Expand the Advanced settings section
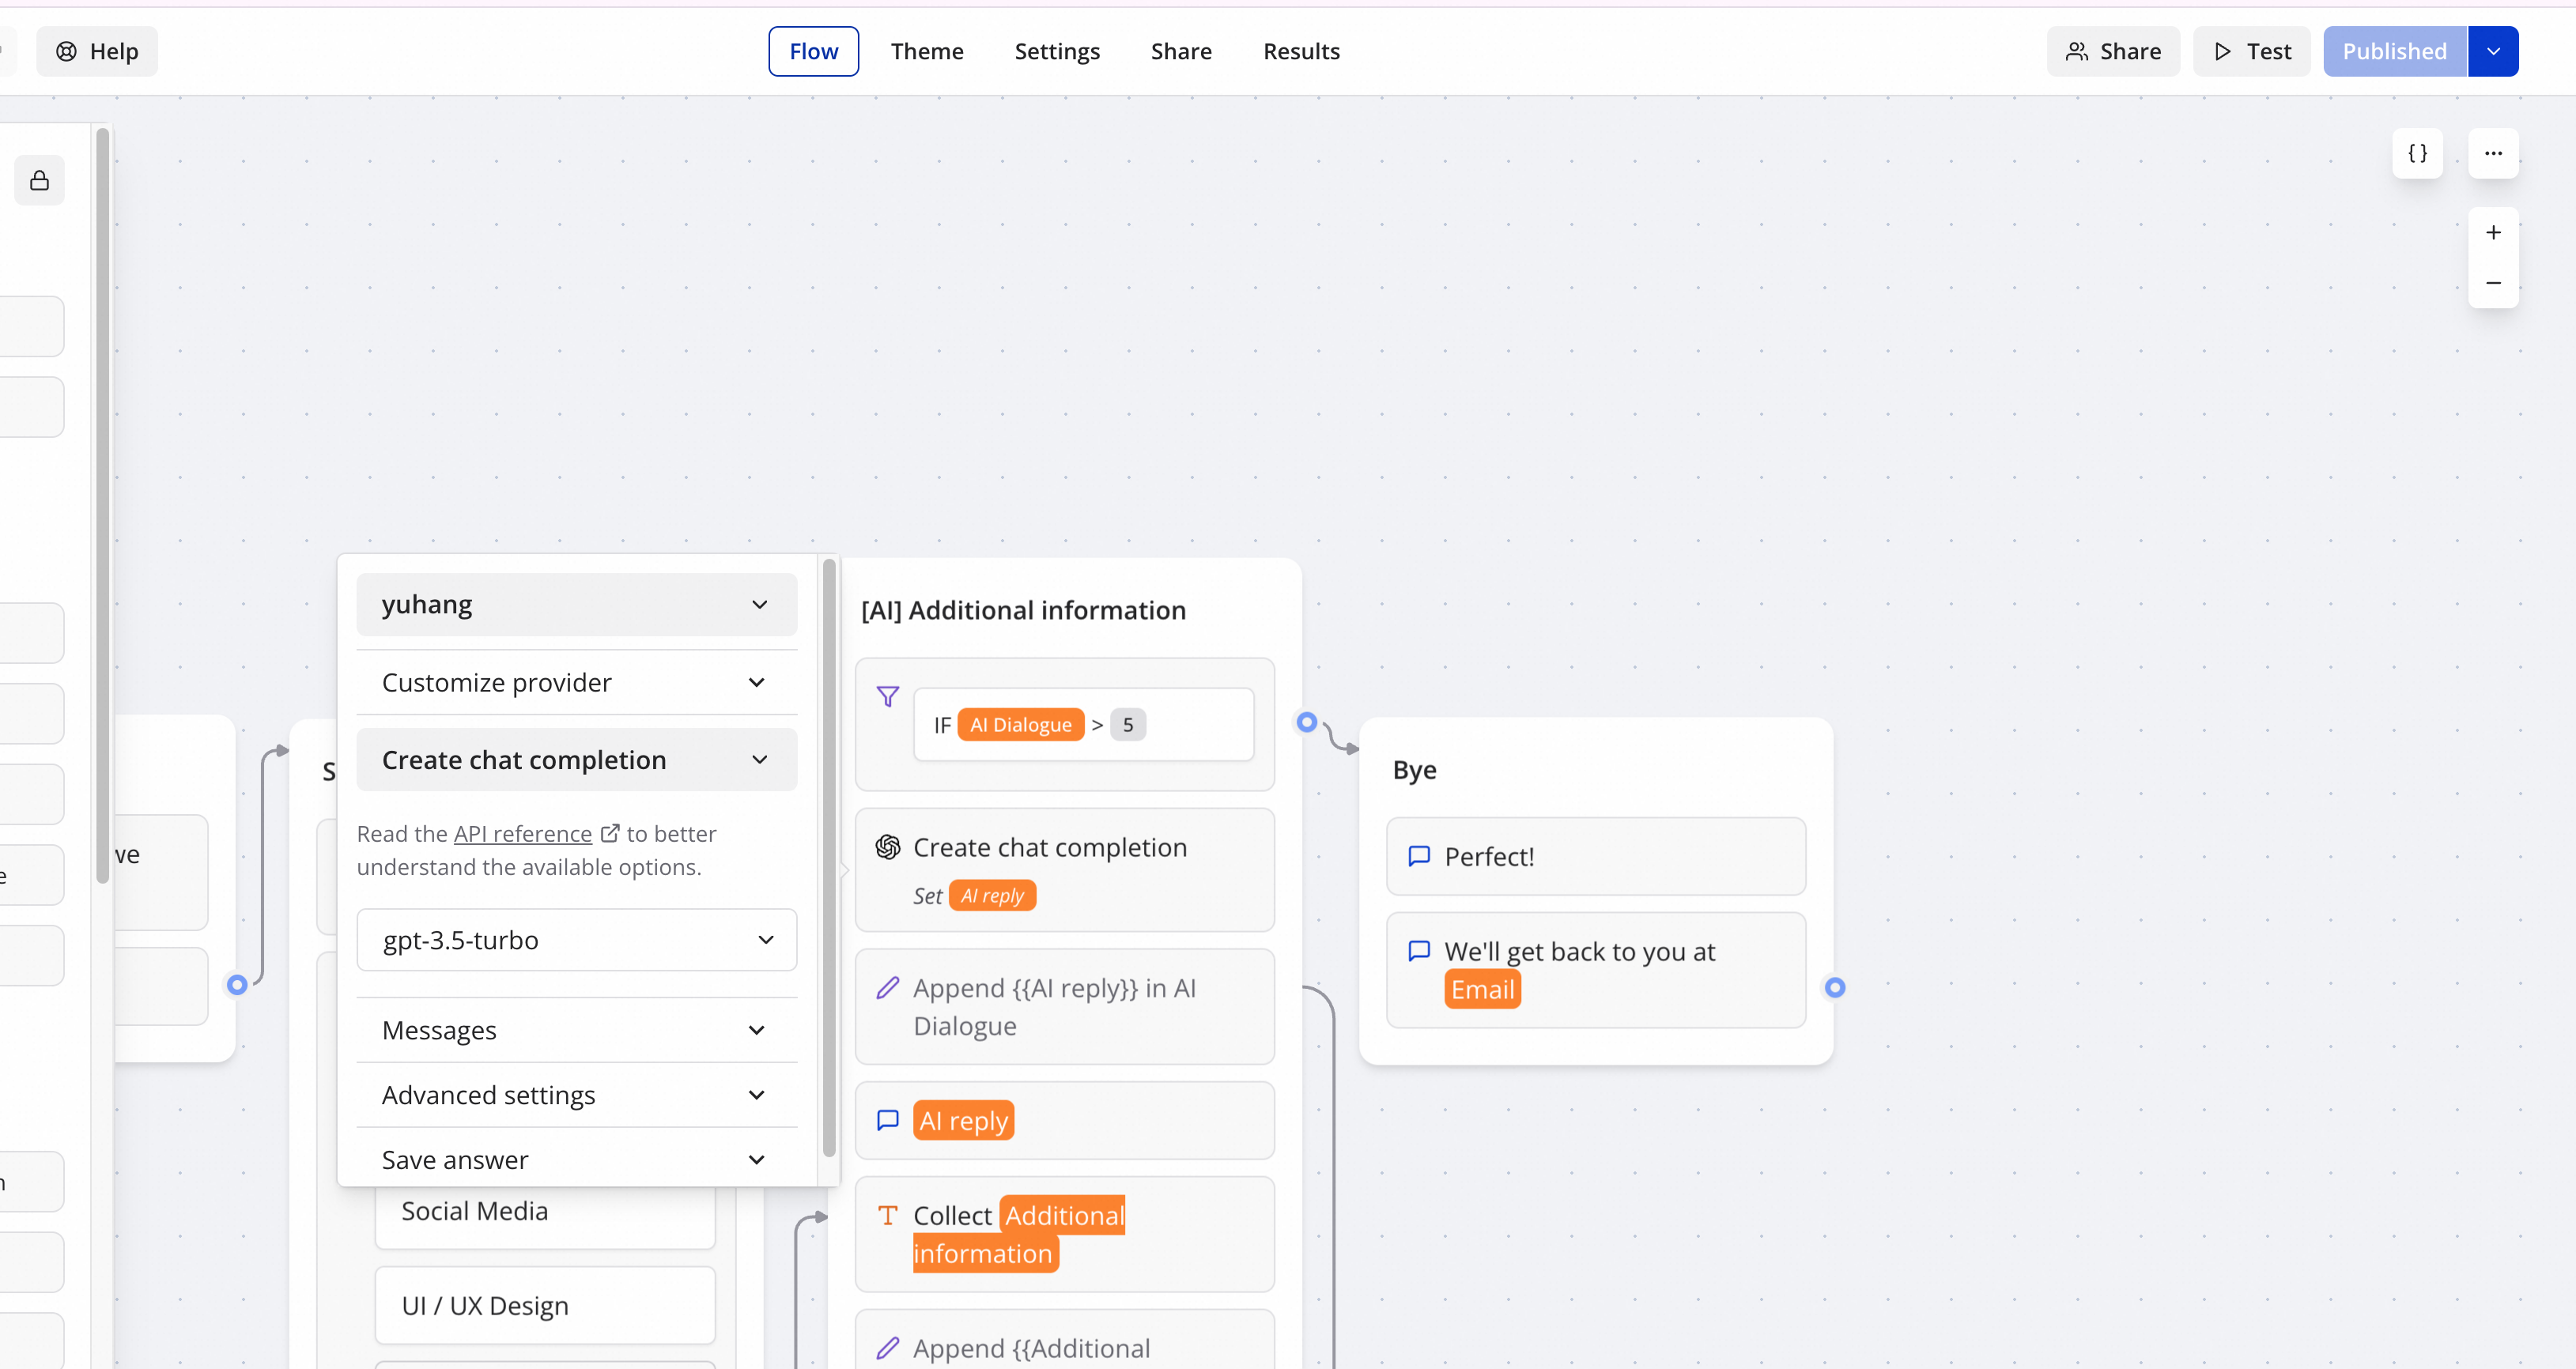 tap(576, 1095)
